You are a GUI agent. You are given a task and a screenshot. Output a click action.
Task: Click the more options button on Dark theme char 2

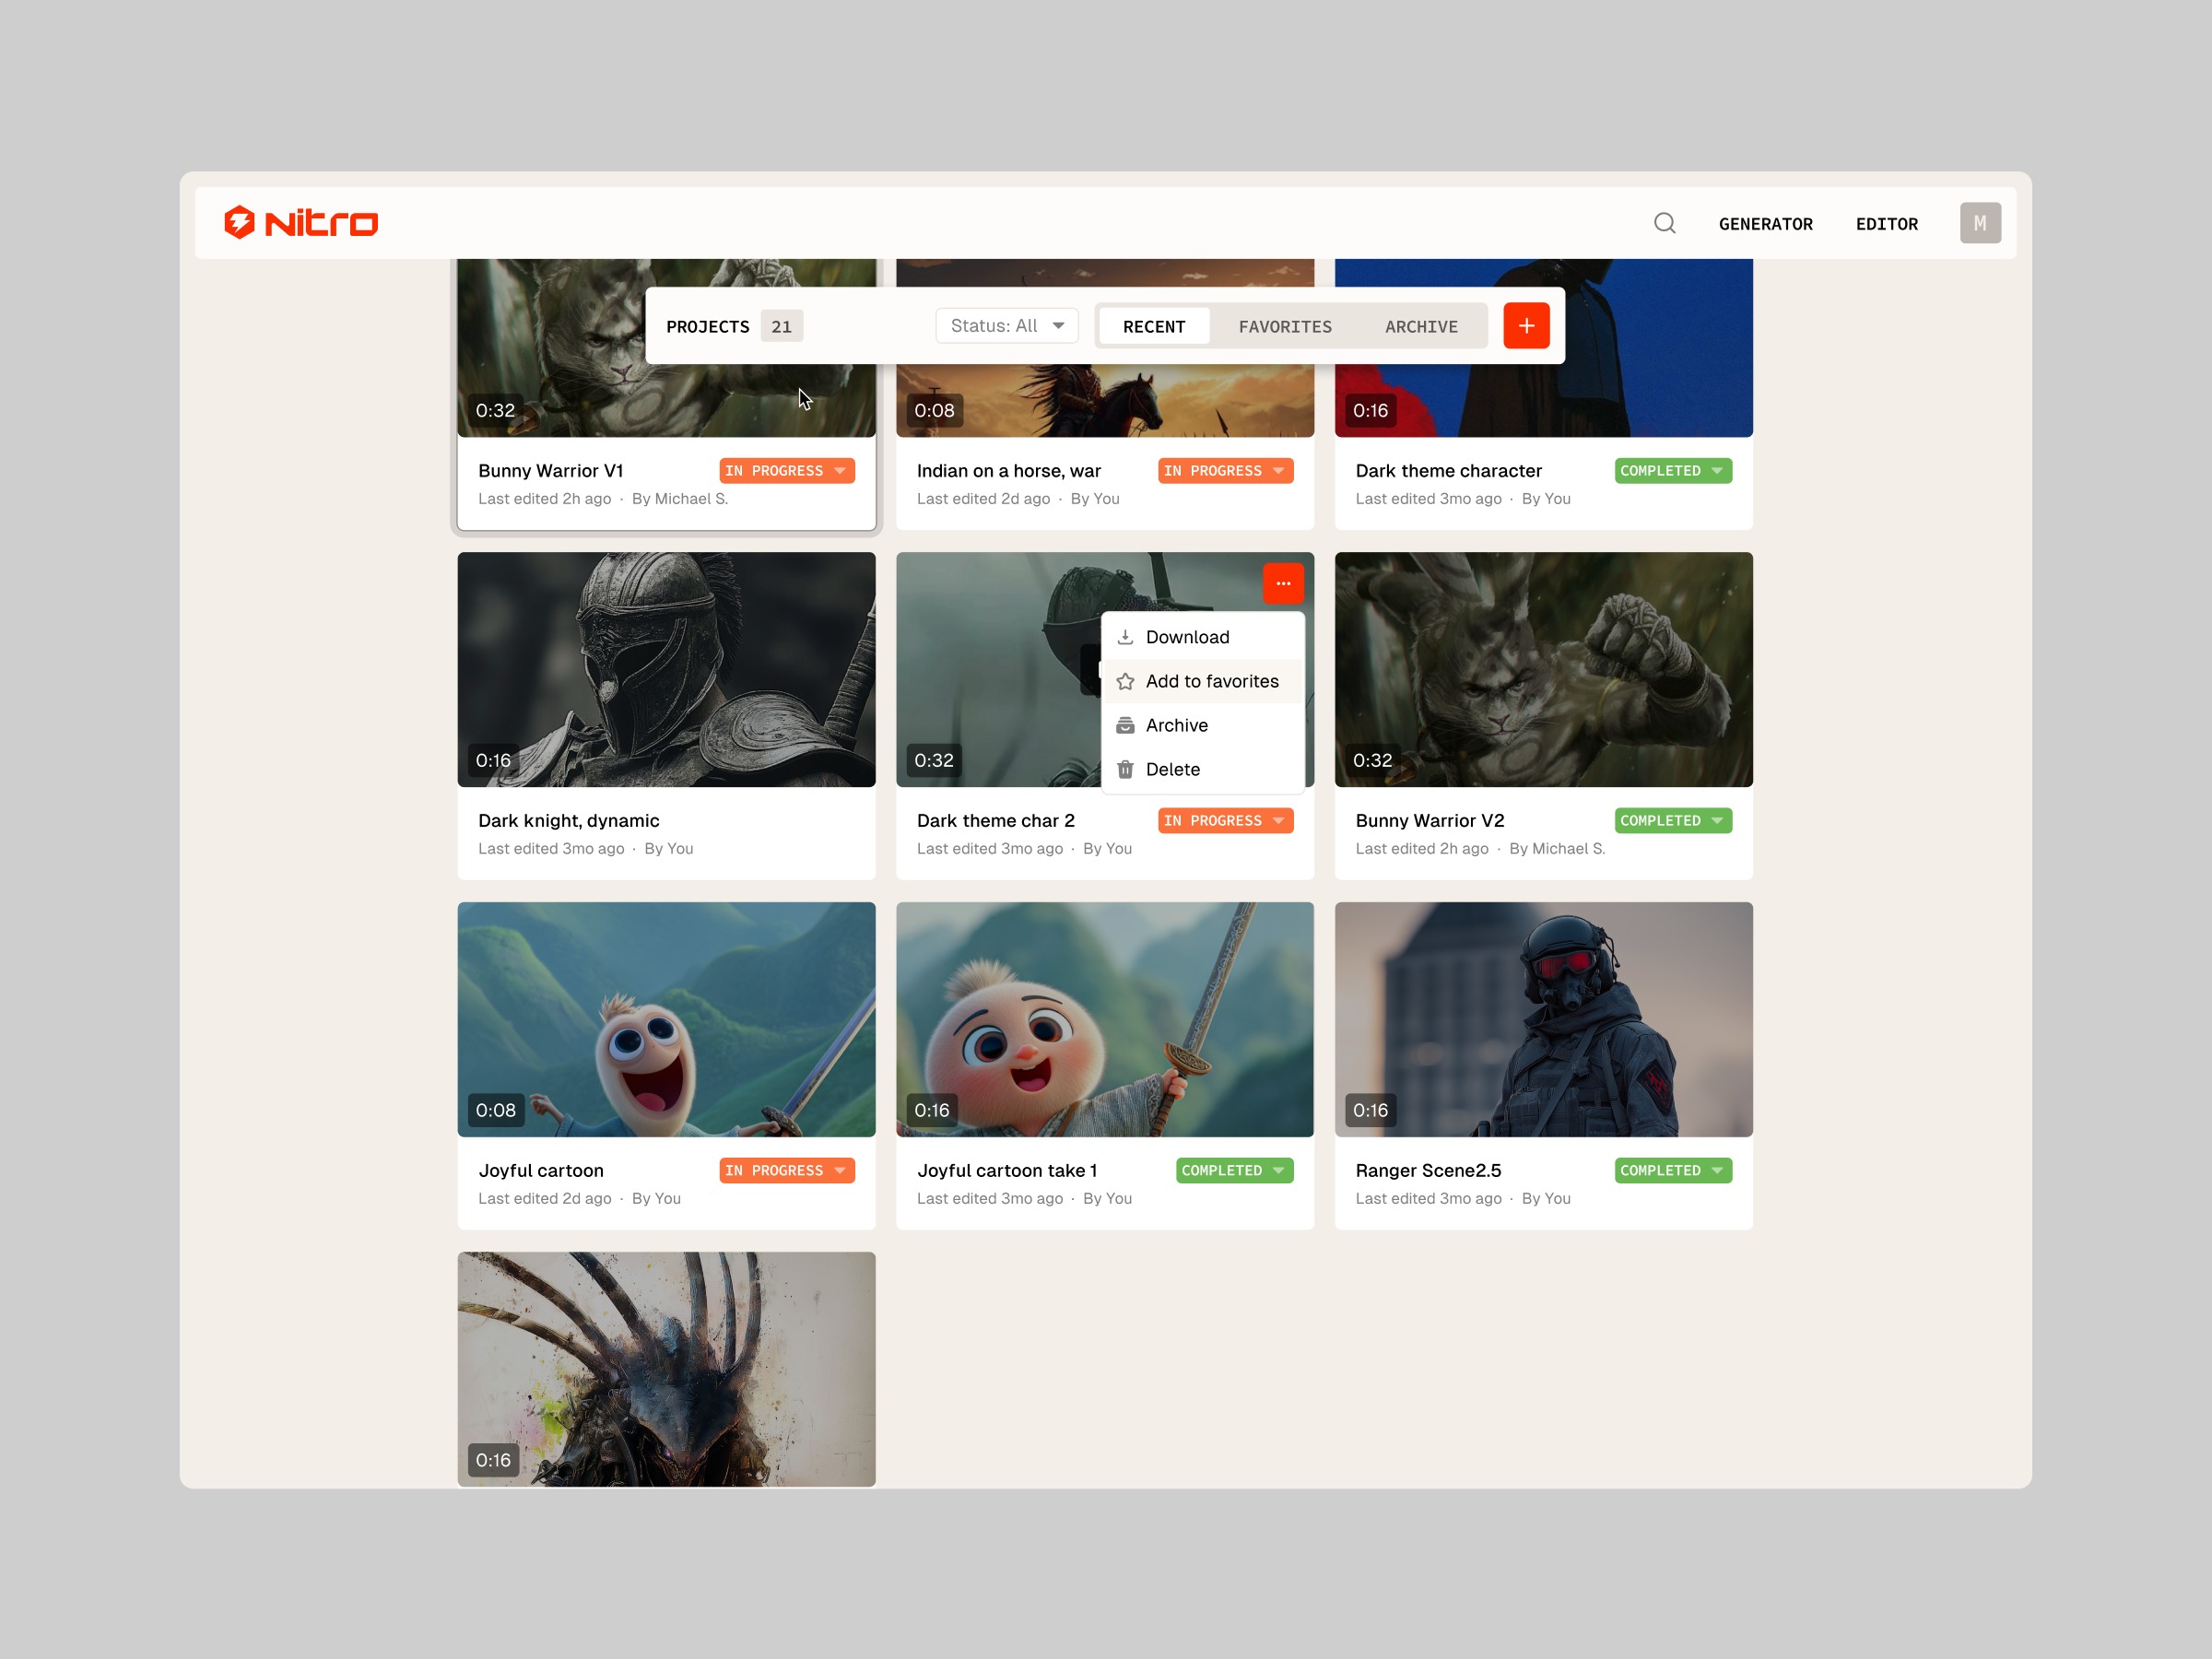pyautogui.click(x=1283, y=583)
